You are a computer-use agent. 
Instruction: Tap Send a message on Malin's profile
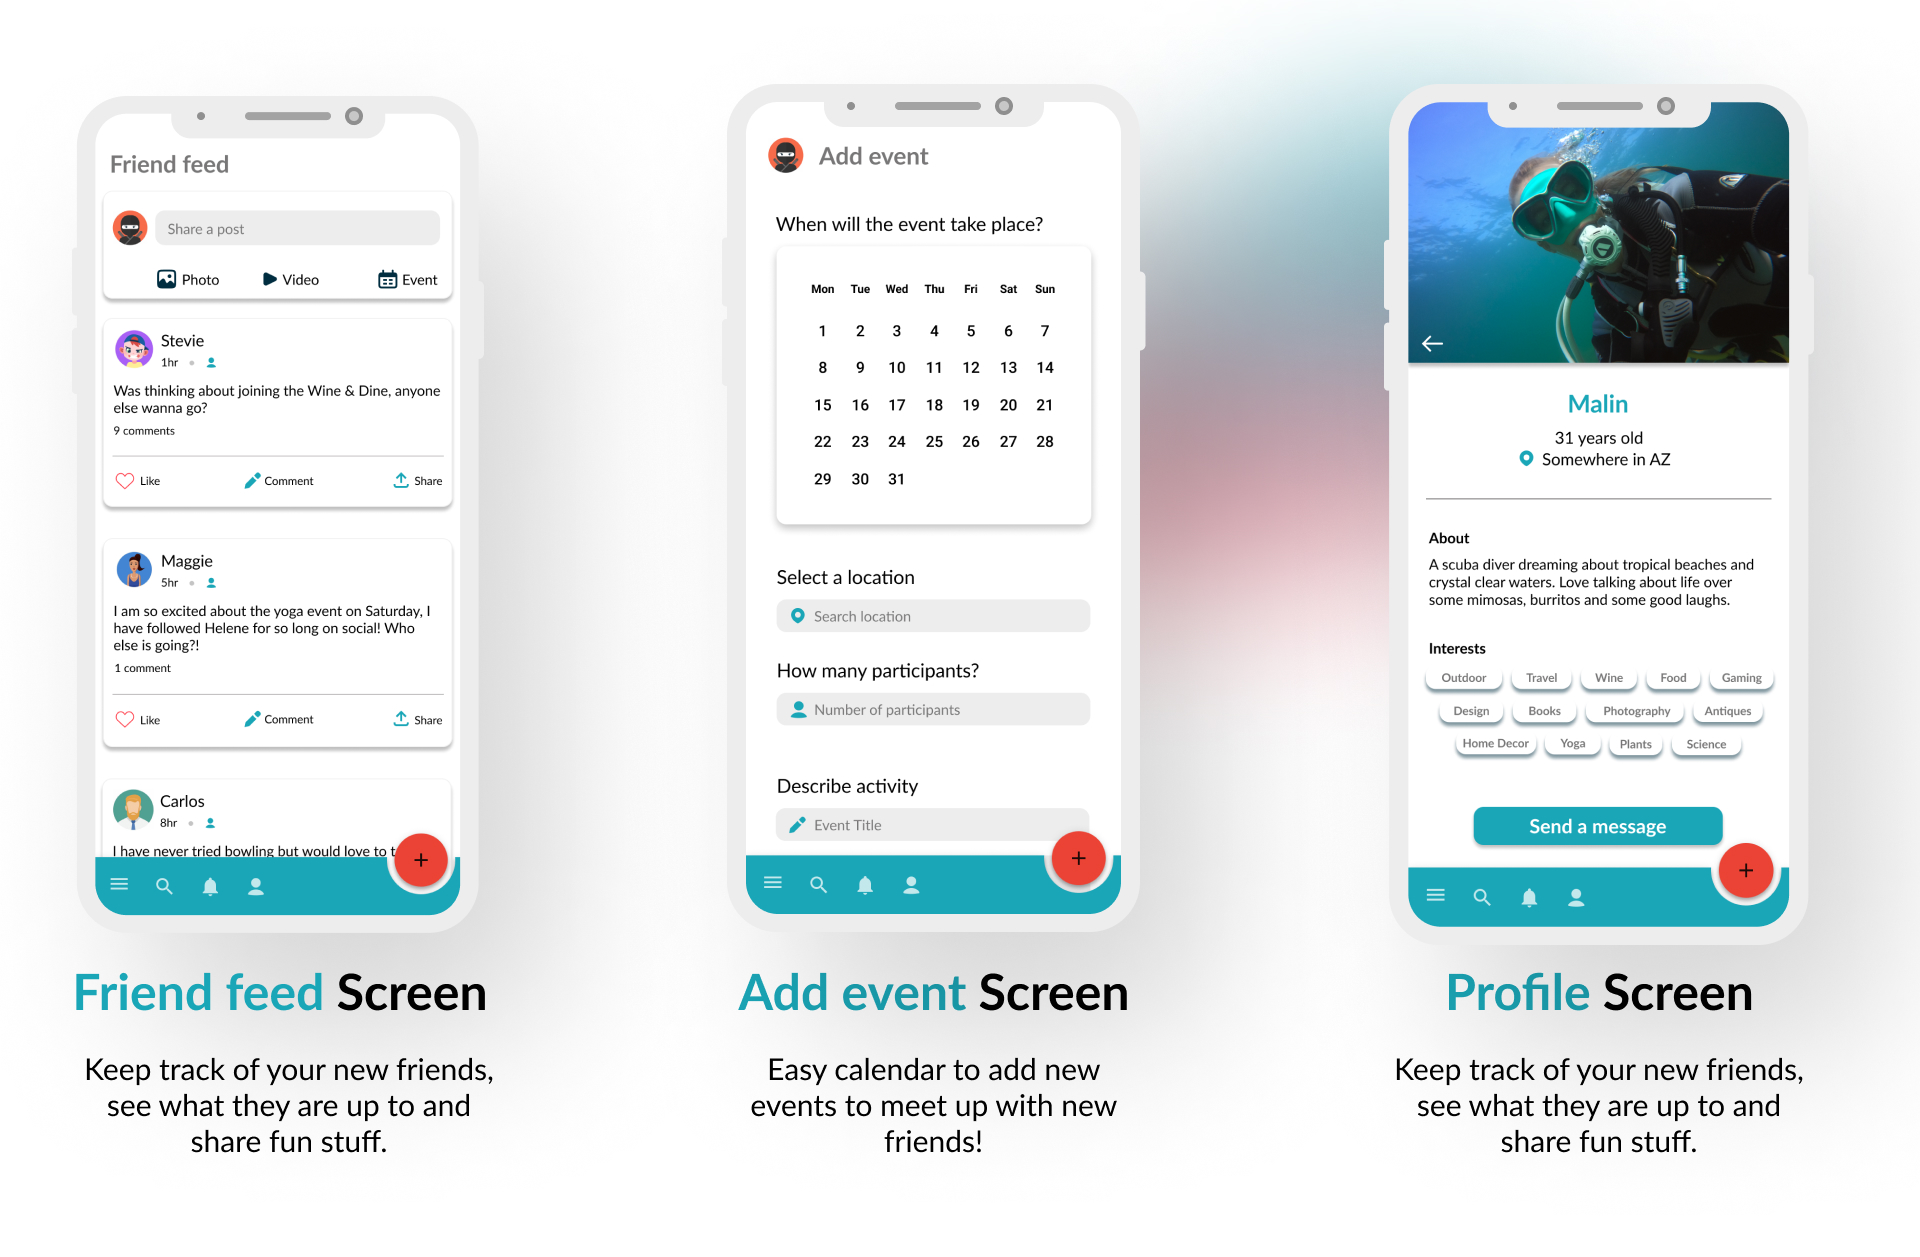1599,825
